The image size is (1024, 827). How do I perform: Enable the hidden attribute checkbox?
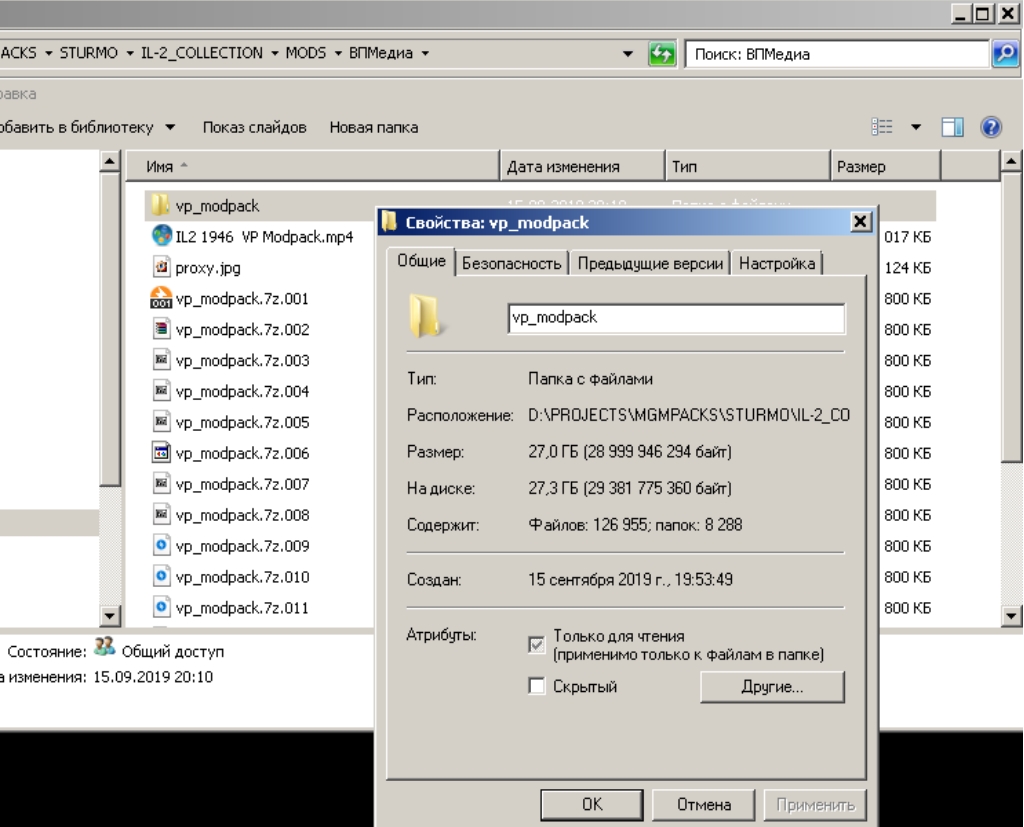tap(536, 686)
